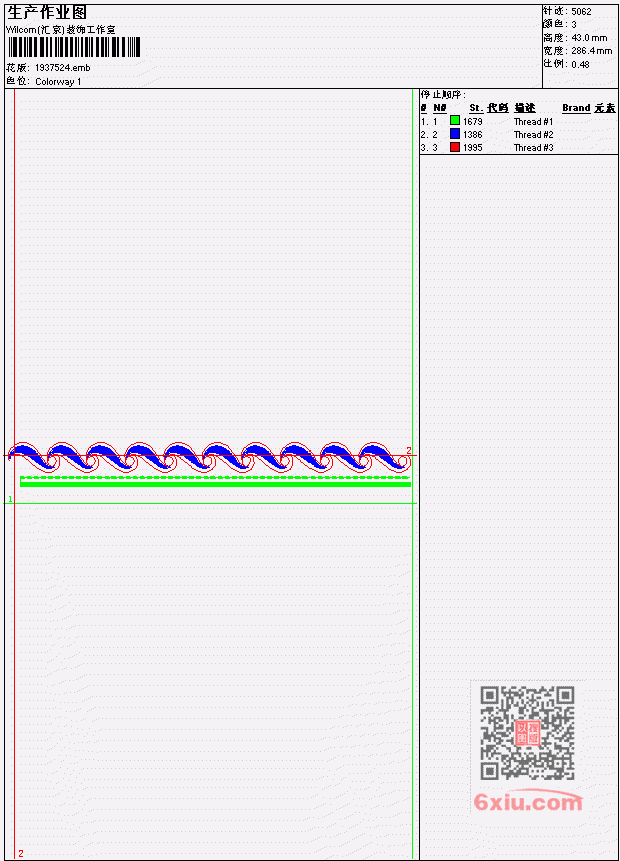The height and width of the screenshot is (861, 620).
Task: Click the blue color swatch for thread 1386
Action: point(455,133)
